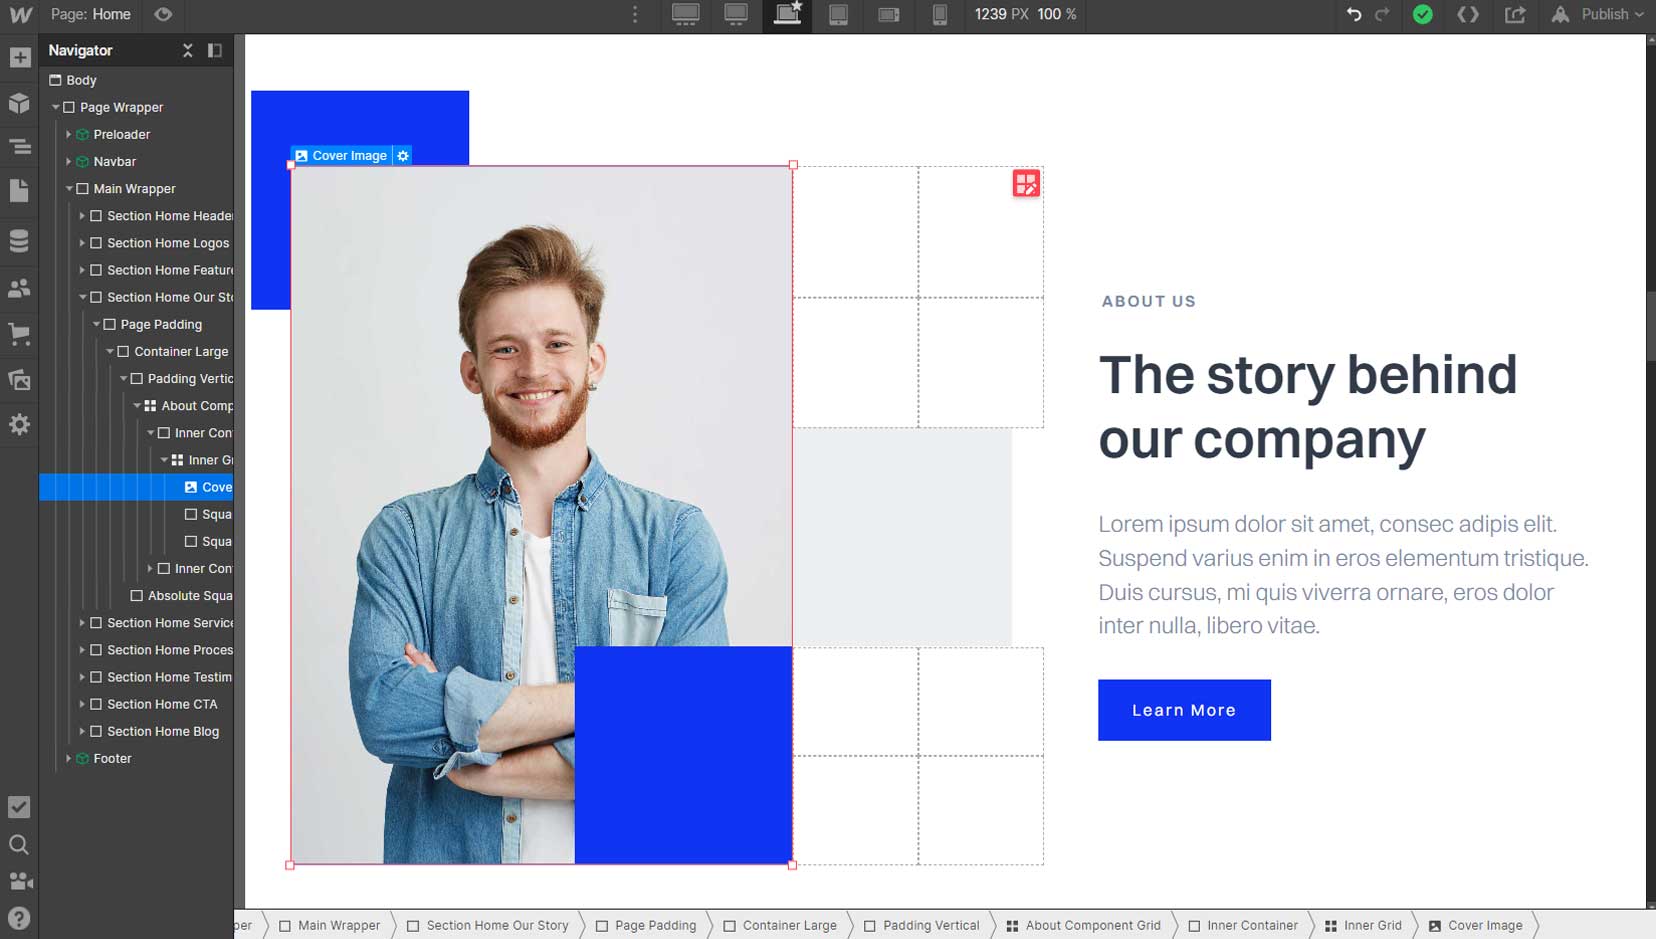Switch to mobile portrait breakpoint
Screen dimensions: 1656x939
click(940, 15)
